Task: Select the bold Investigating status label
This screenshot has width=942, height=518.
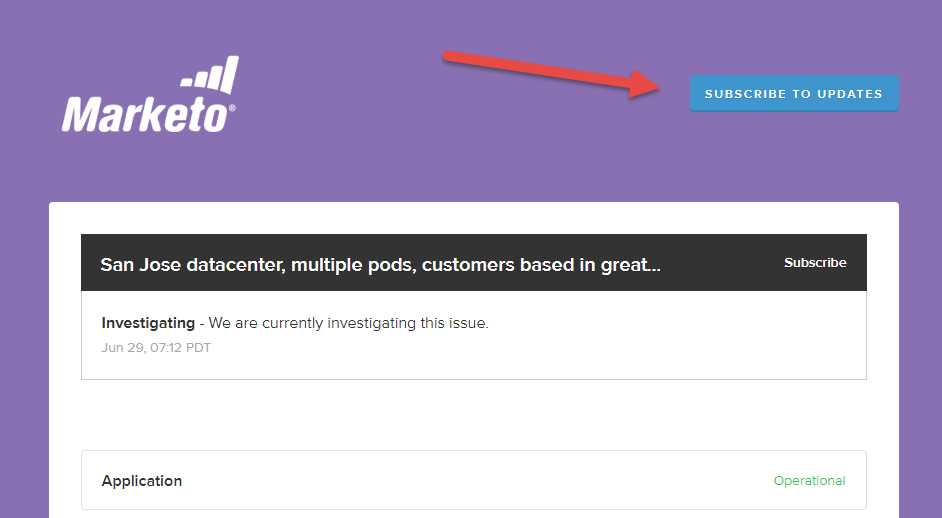Action: [148, 323]
